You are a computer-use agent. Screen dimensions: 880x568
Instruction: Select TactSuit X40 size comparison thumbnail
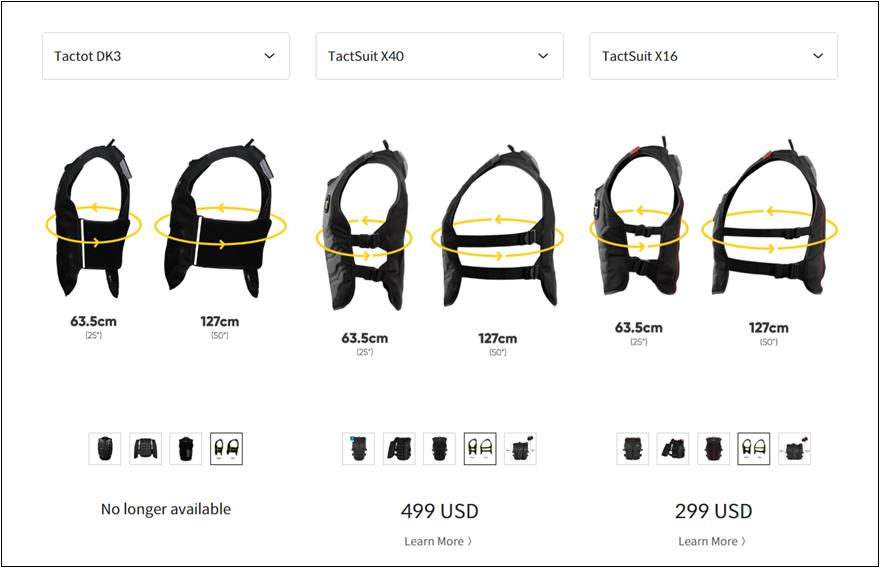pos(480,448)
